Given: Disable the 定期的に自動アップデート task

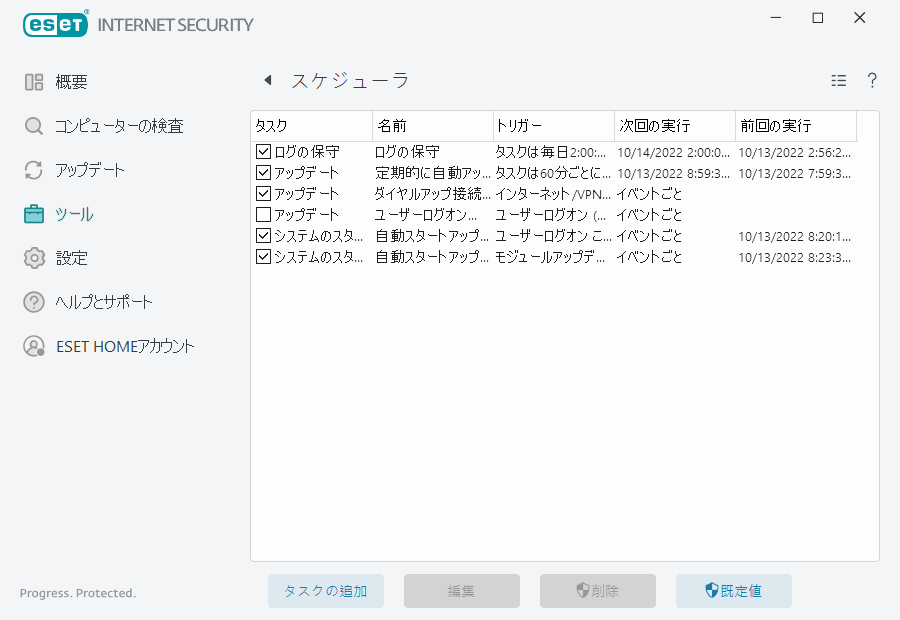Looking at the screenshot, I should [263, 173].
